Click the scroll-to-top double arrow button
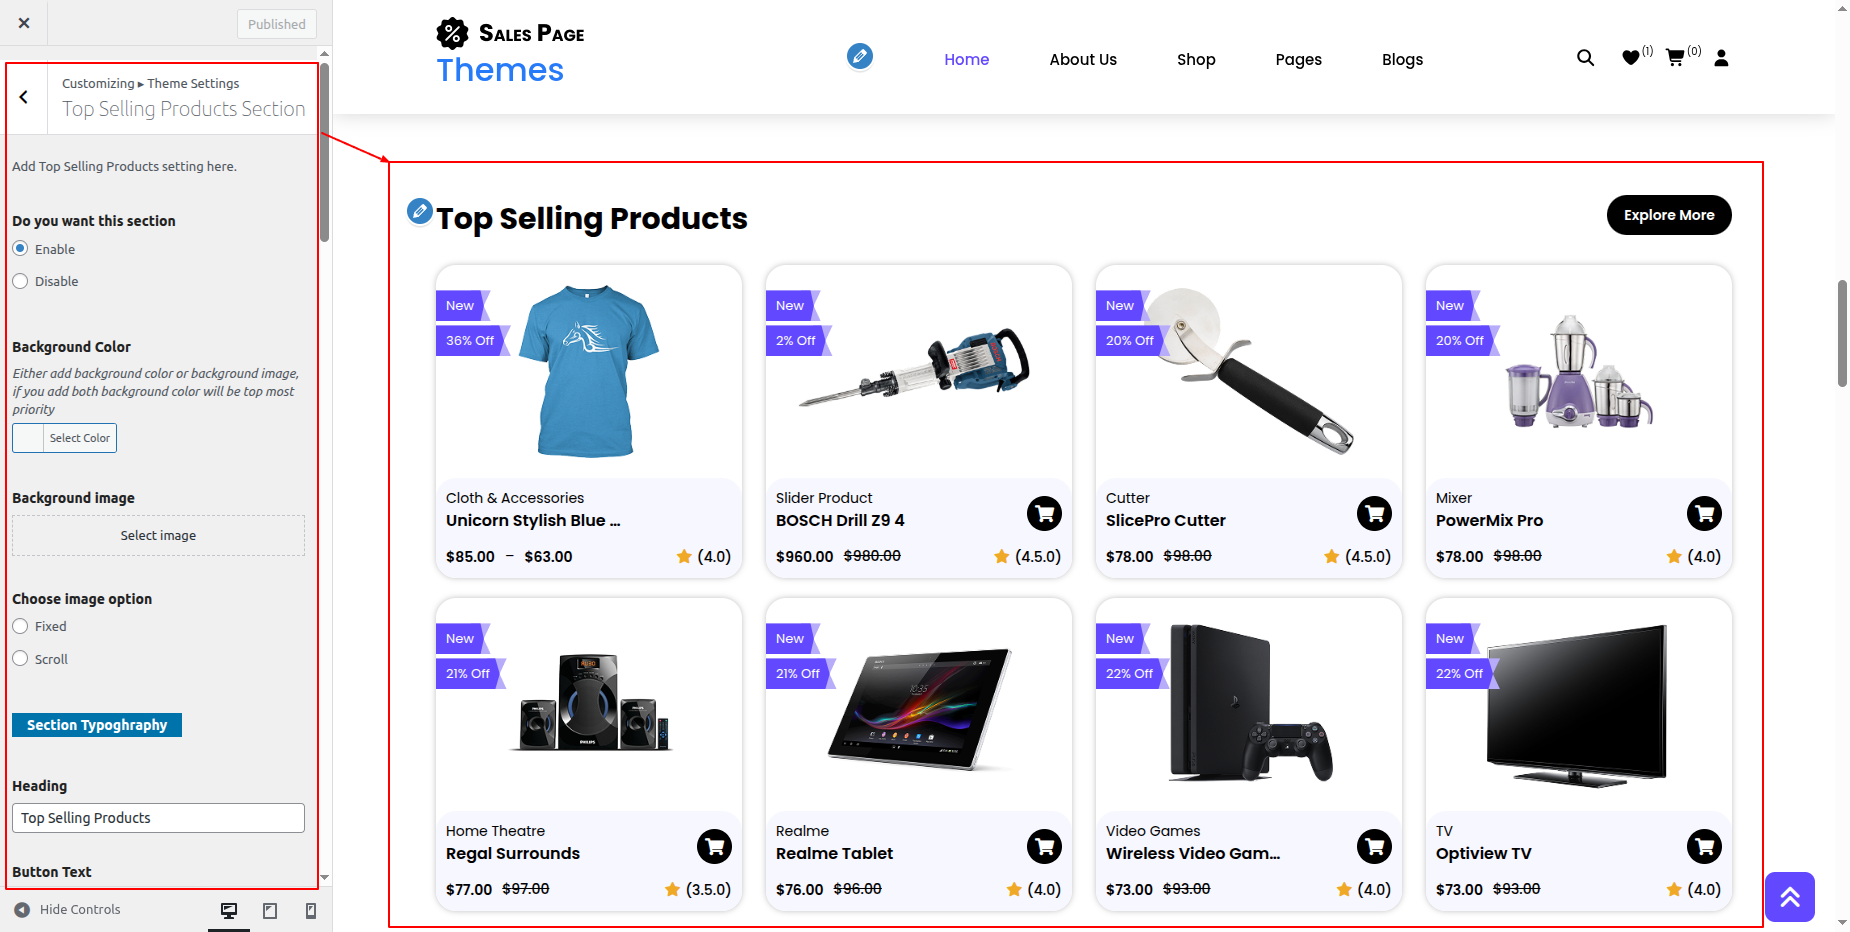Screen dimensions: 1850x932 1789,897
